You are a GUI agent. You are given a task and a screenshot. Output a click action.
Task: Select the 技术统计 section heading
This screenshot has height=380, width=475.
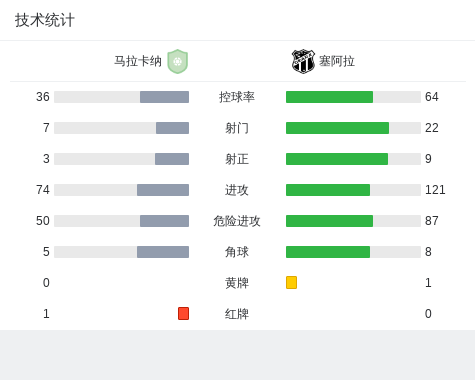tap(45, 20)
